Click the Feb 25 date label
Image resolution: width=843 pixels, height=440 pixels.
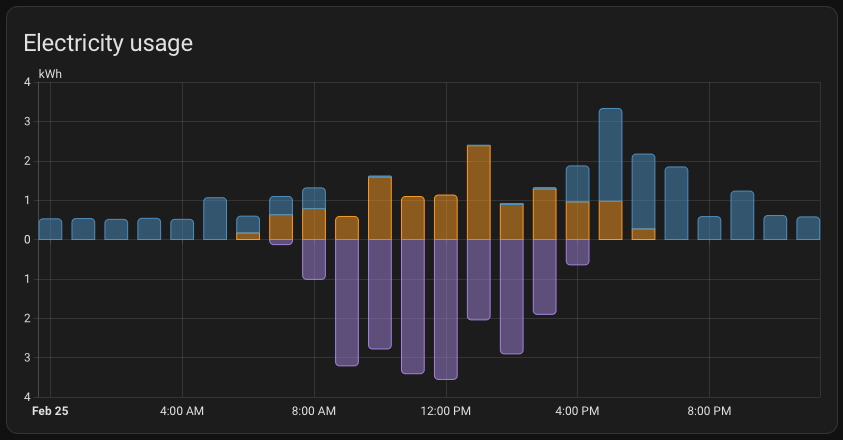coord(50,411)
